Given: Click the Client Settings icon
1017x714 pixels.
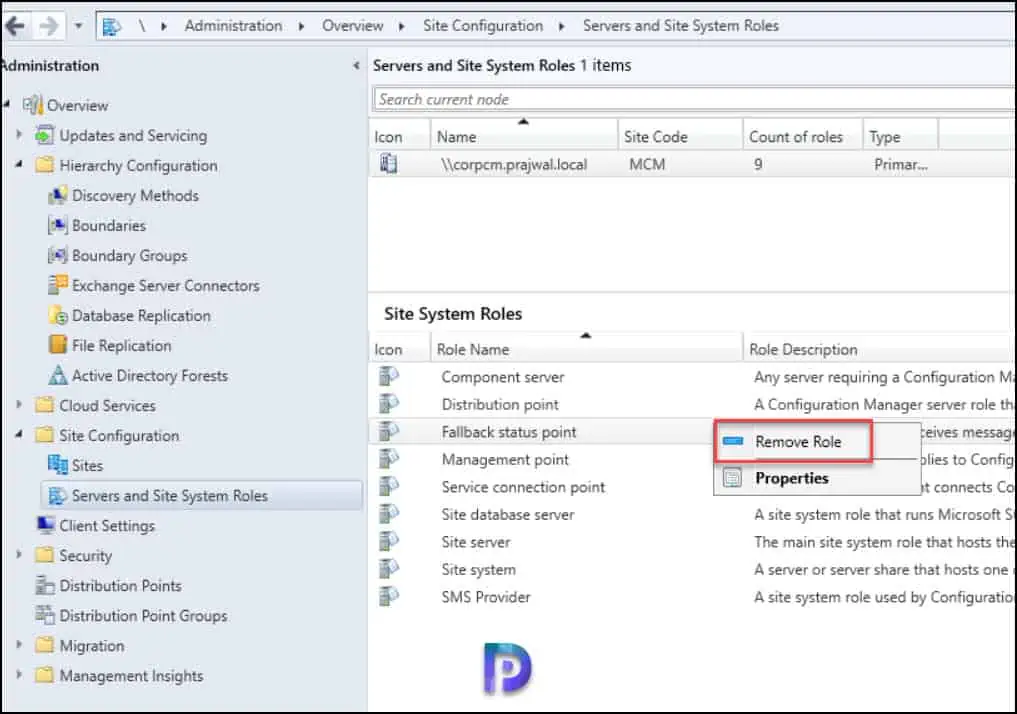Looking at the screenshot, I should (x=45, y=525).
